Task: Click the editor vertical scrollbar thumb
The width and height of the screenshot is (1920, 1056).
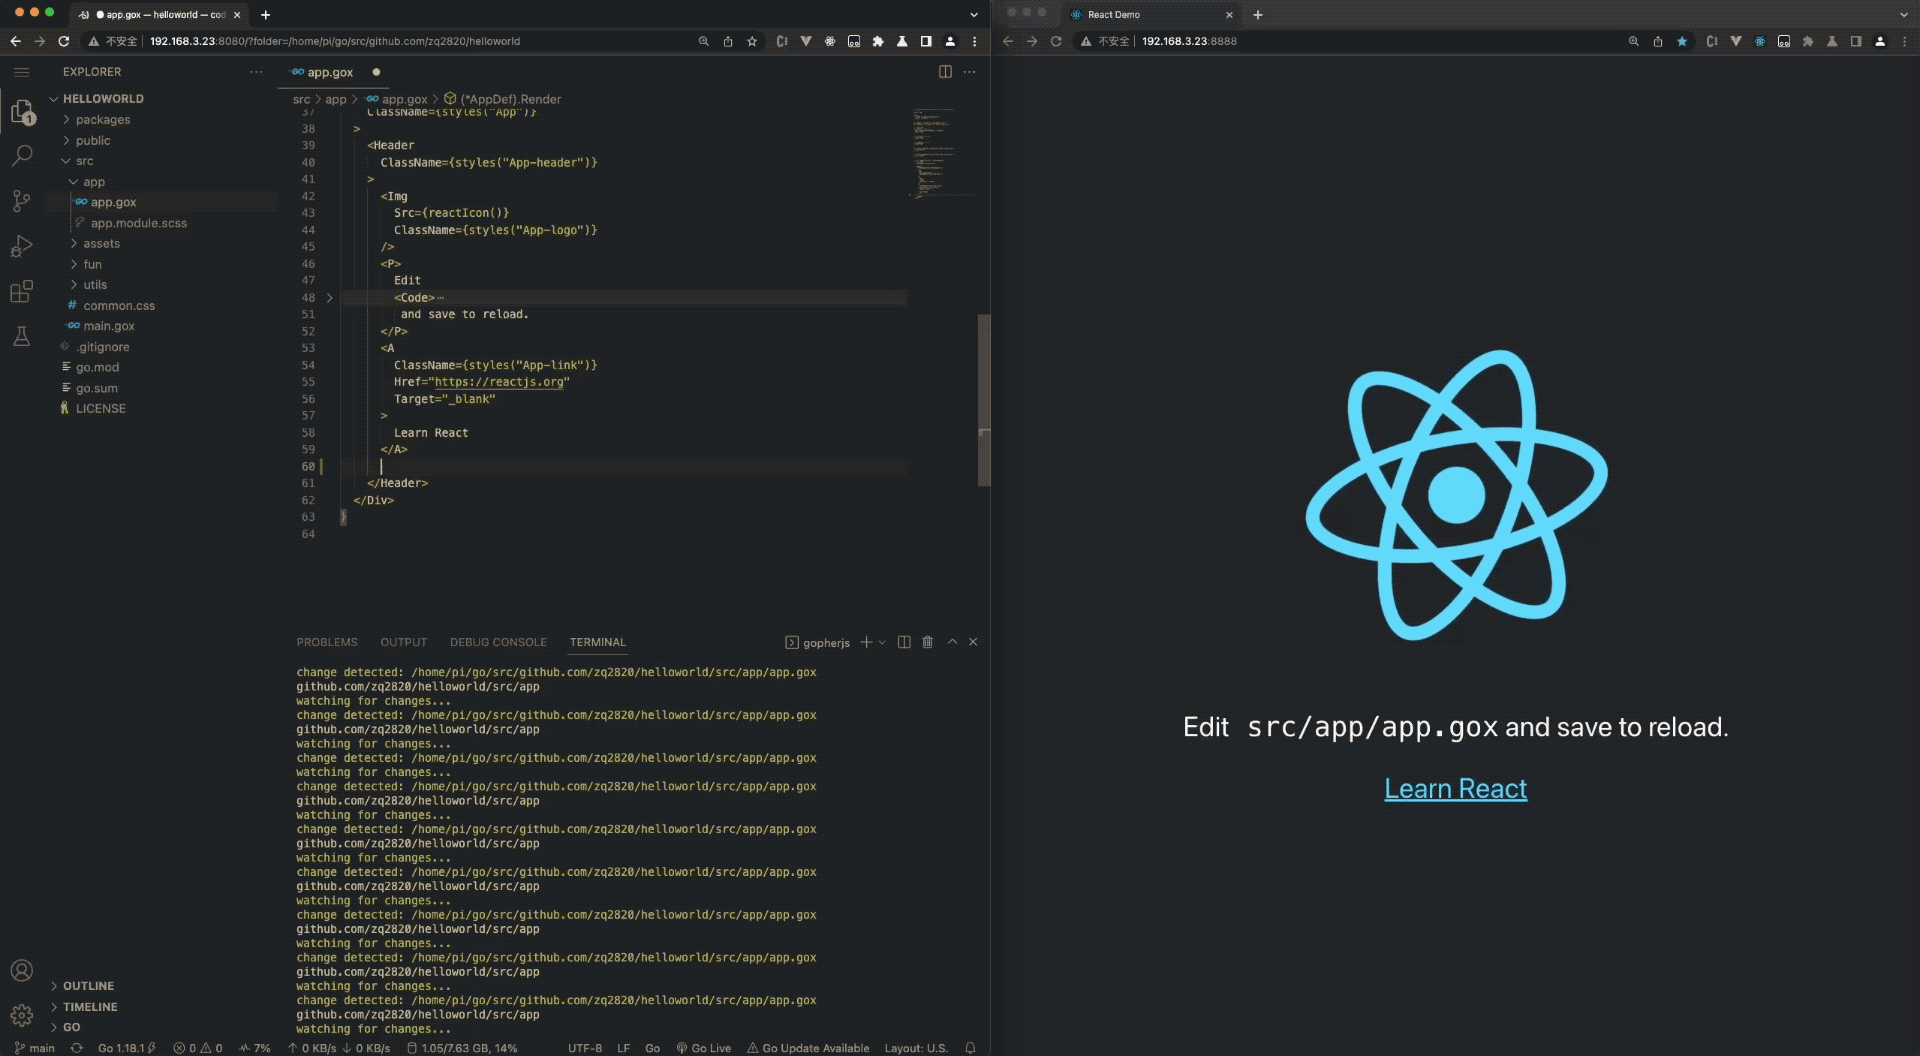Action: 984,400
